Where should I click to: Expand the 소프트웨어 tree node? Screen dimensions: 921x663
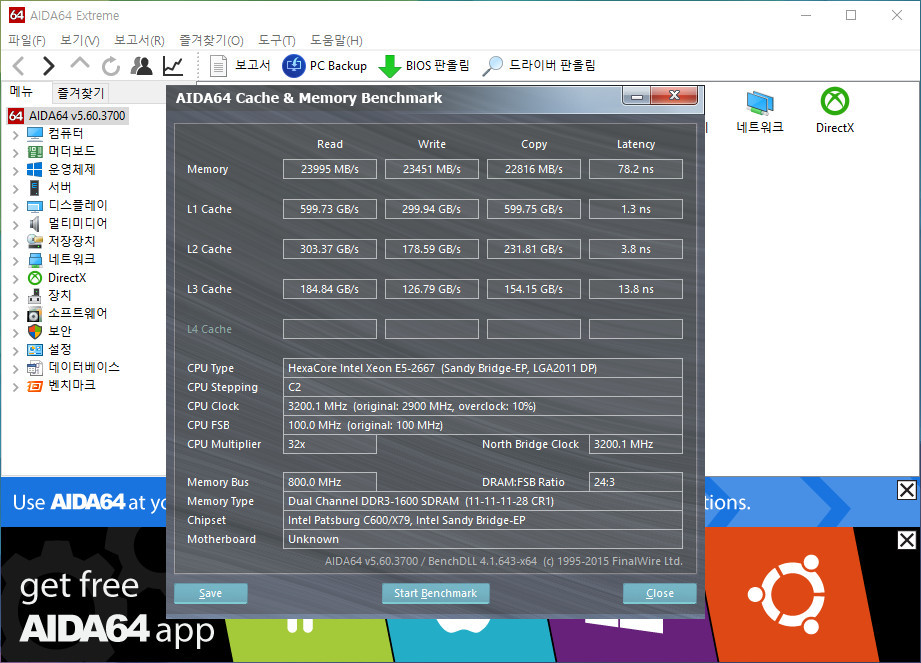[x=16, y=315]
